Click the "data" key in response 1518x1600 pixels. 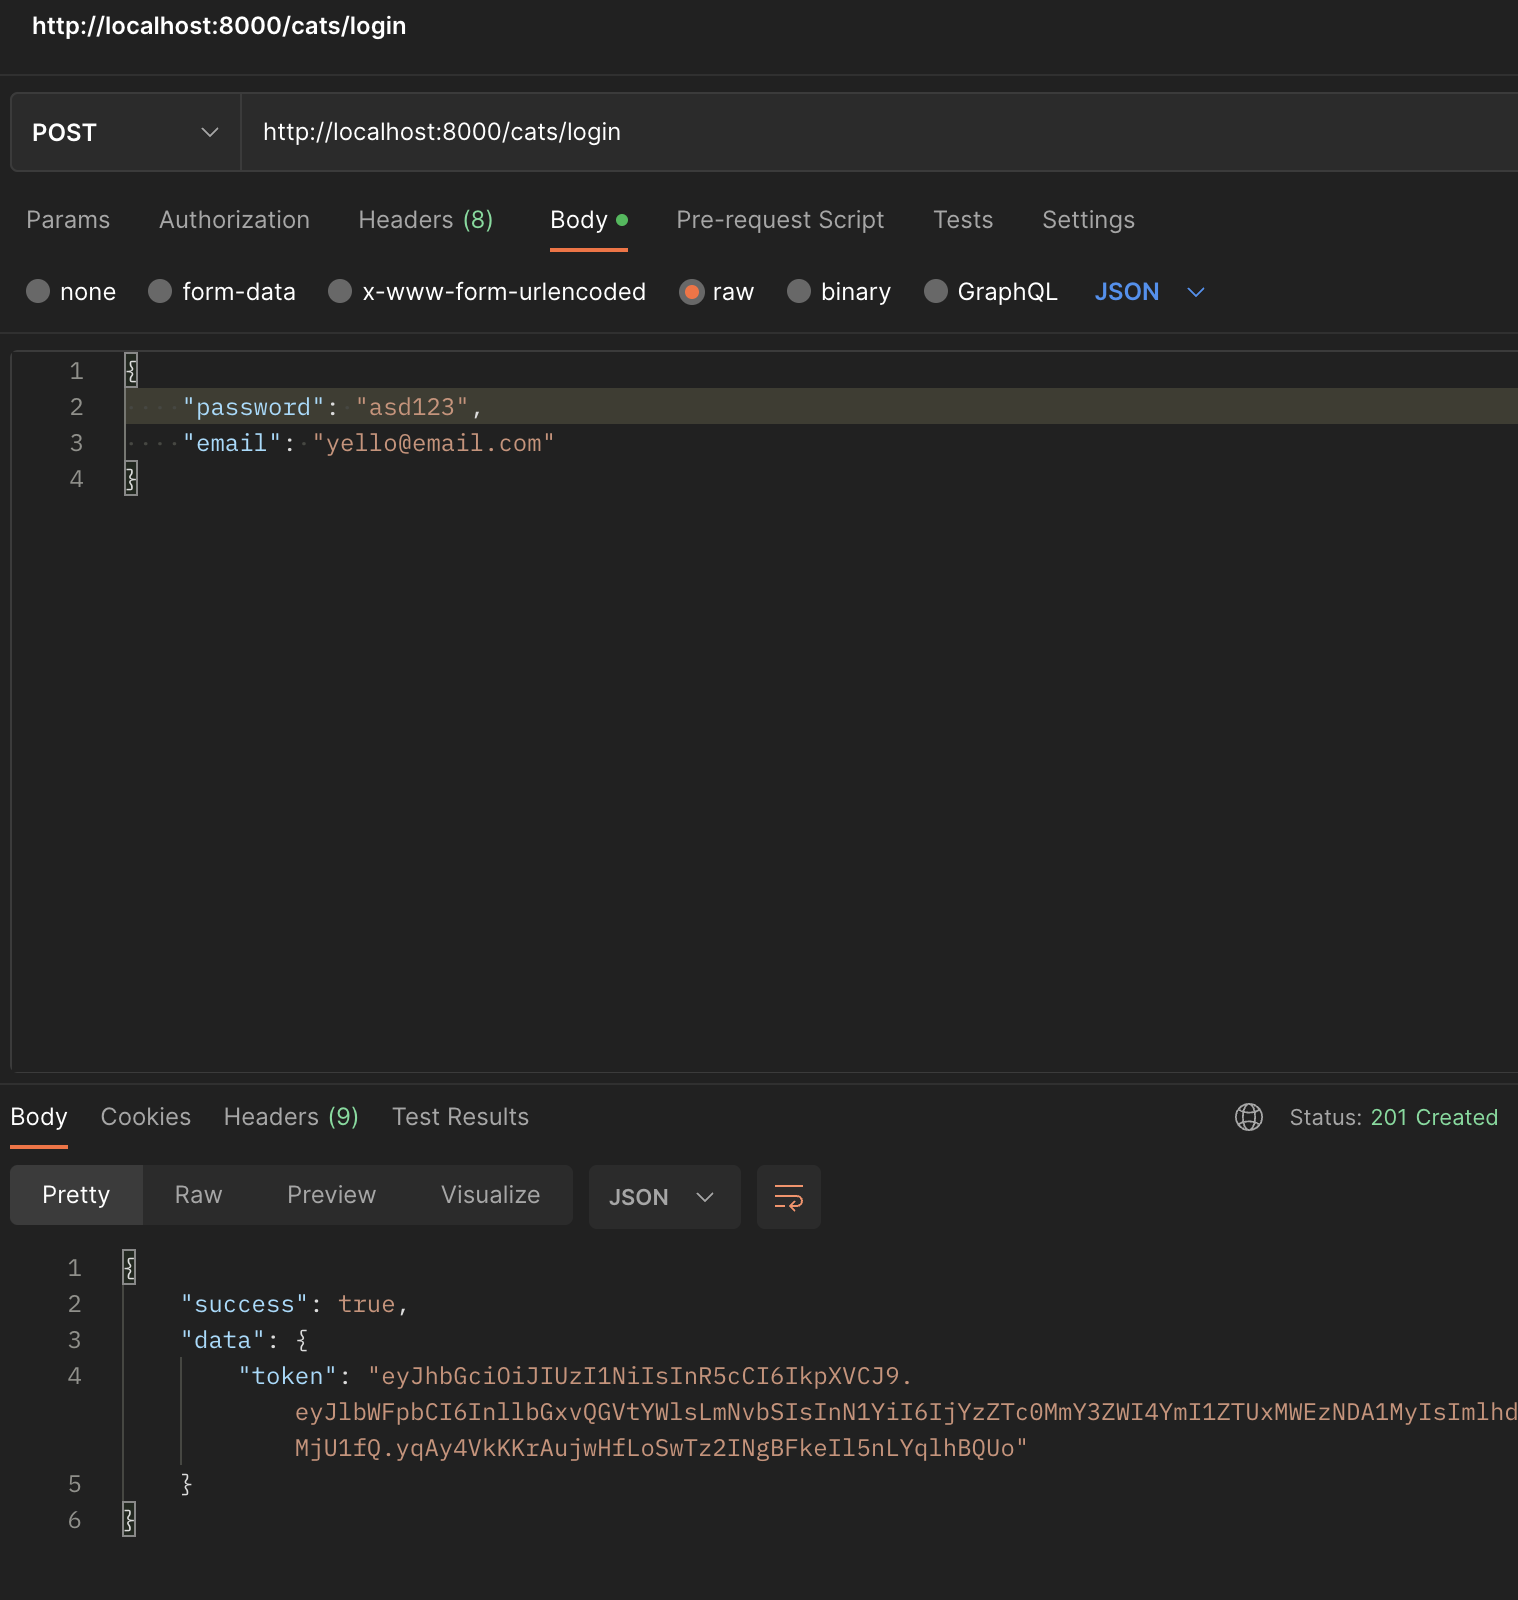[x=223, y=1340]
